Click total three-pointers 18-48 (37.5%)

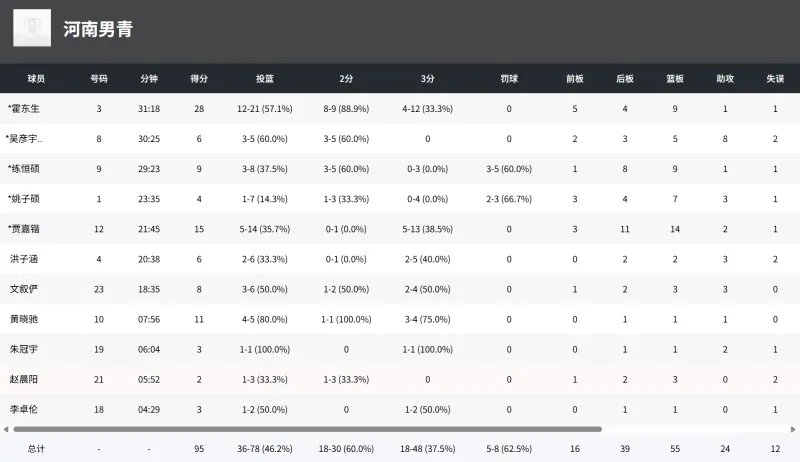[x=428, y=449]
